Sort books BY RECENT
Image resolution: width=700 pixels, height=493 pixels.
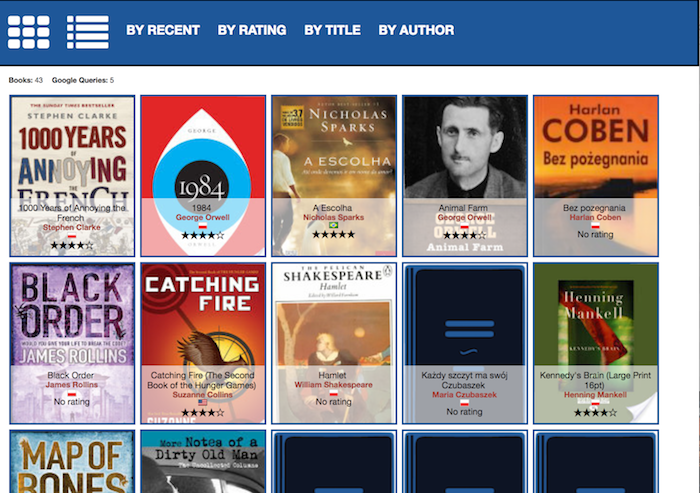point(163,30)
